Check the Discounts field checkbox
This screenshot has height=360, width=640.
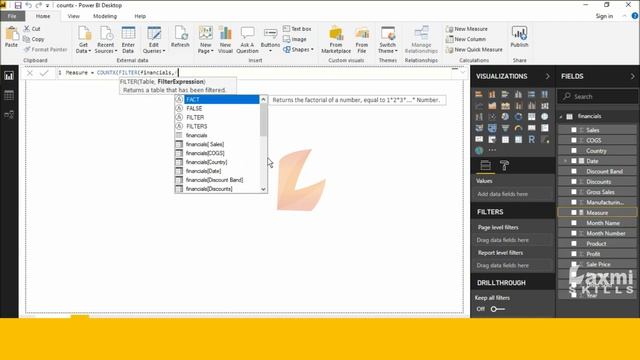[x=574, y=182]
